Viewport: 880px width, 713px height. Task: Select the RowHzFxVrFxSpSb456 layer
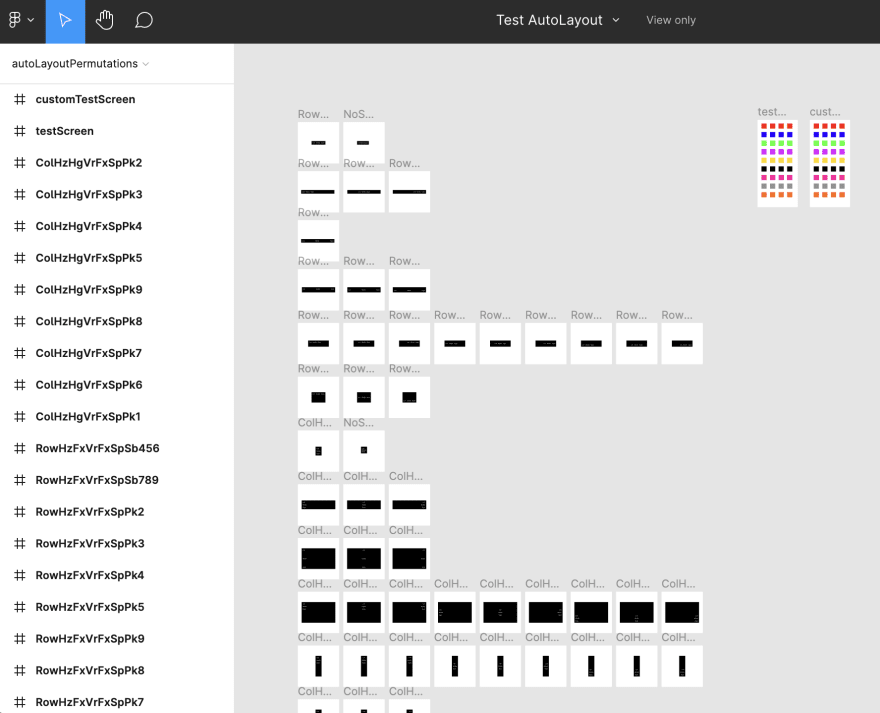pos(117,448)
